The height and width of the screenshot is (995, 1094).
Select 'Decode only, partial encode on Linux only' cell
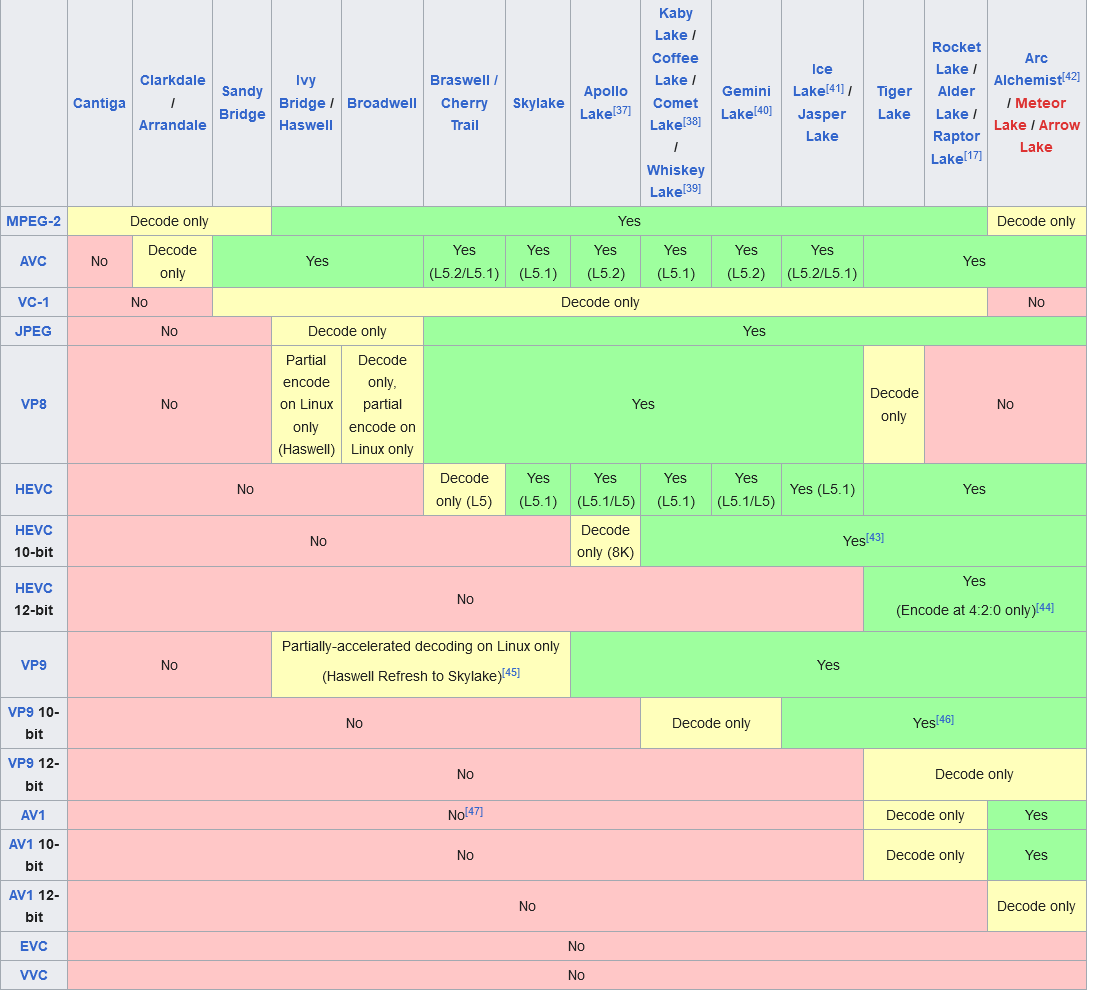click(x=382, y=405)
